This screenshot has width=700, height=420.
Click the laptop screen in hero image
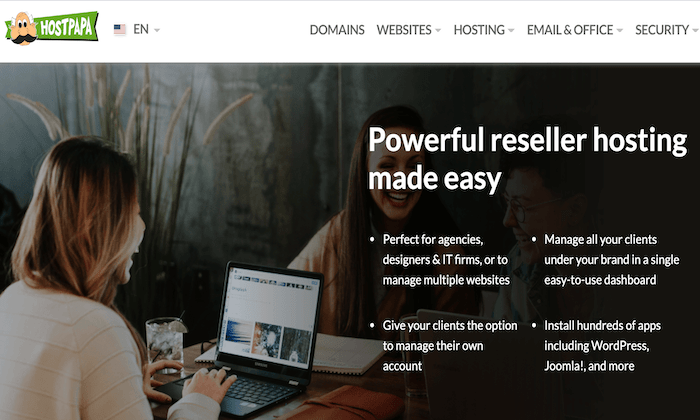pyautogui.click(x=269, y=319)
